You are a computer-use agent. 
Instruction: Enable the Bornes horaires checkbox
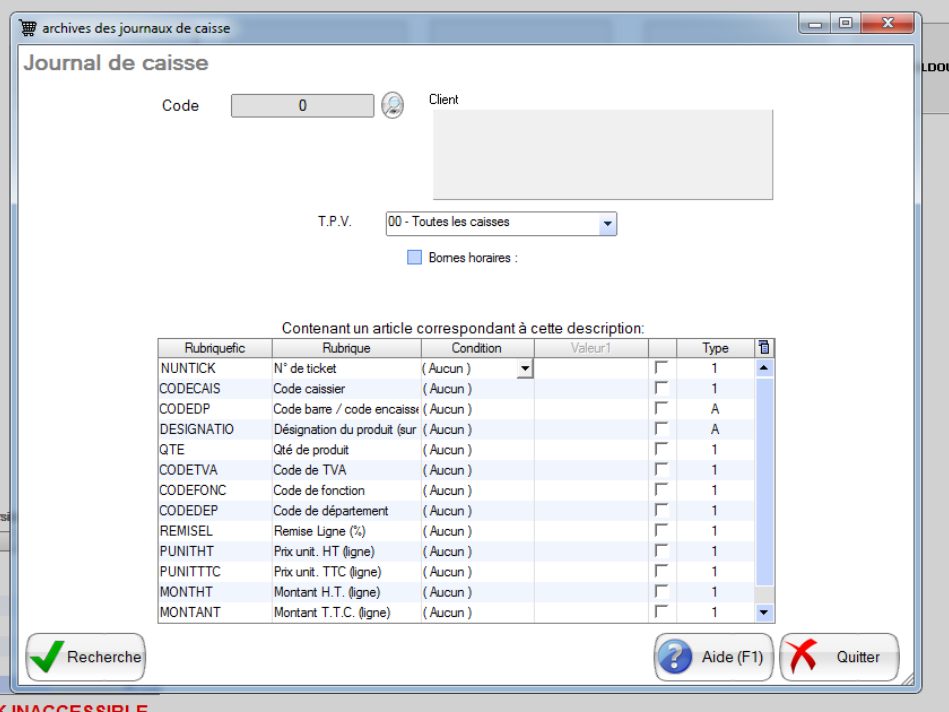[x=414, y=258]
